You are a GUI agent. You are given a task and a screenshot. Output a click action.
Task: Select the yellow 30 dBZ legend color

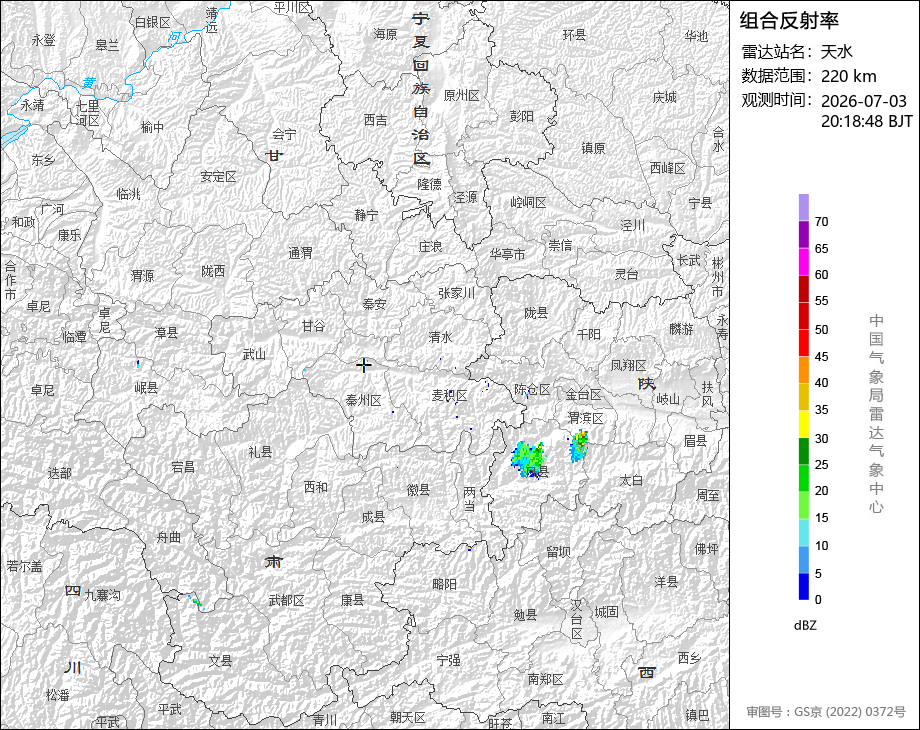point(804,424)
